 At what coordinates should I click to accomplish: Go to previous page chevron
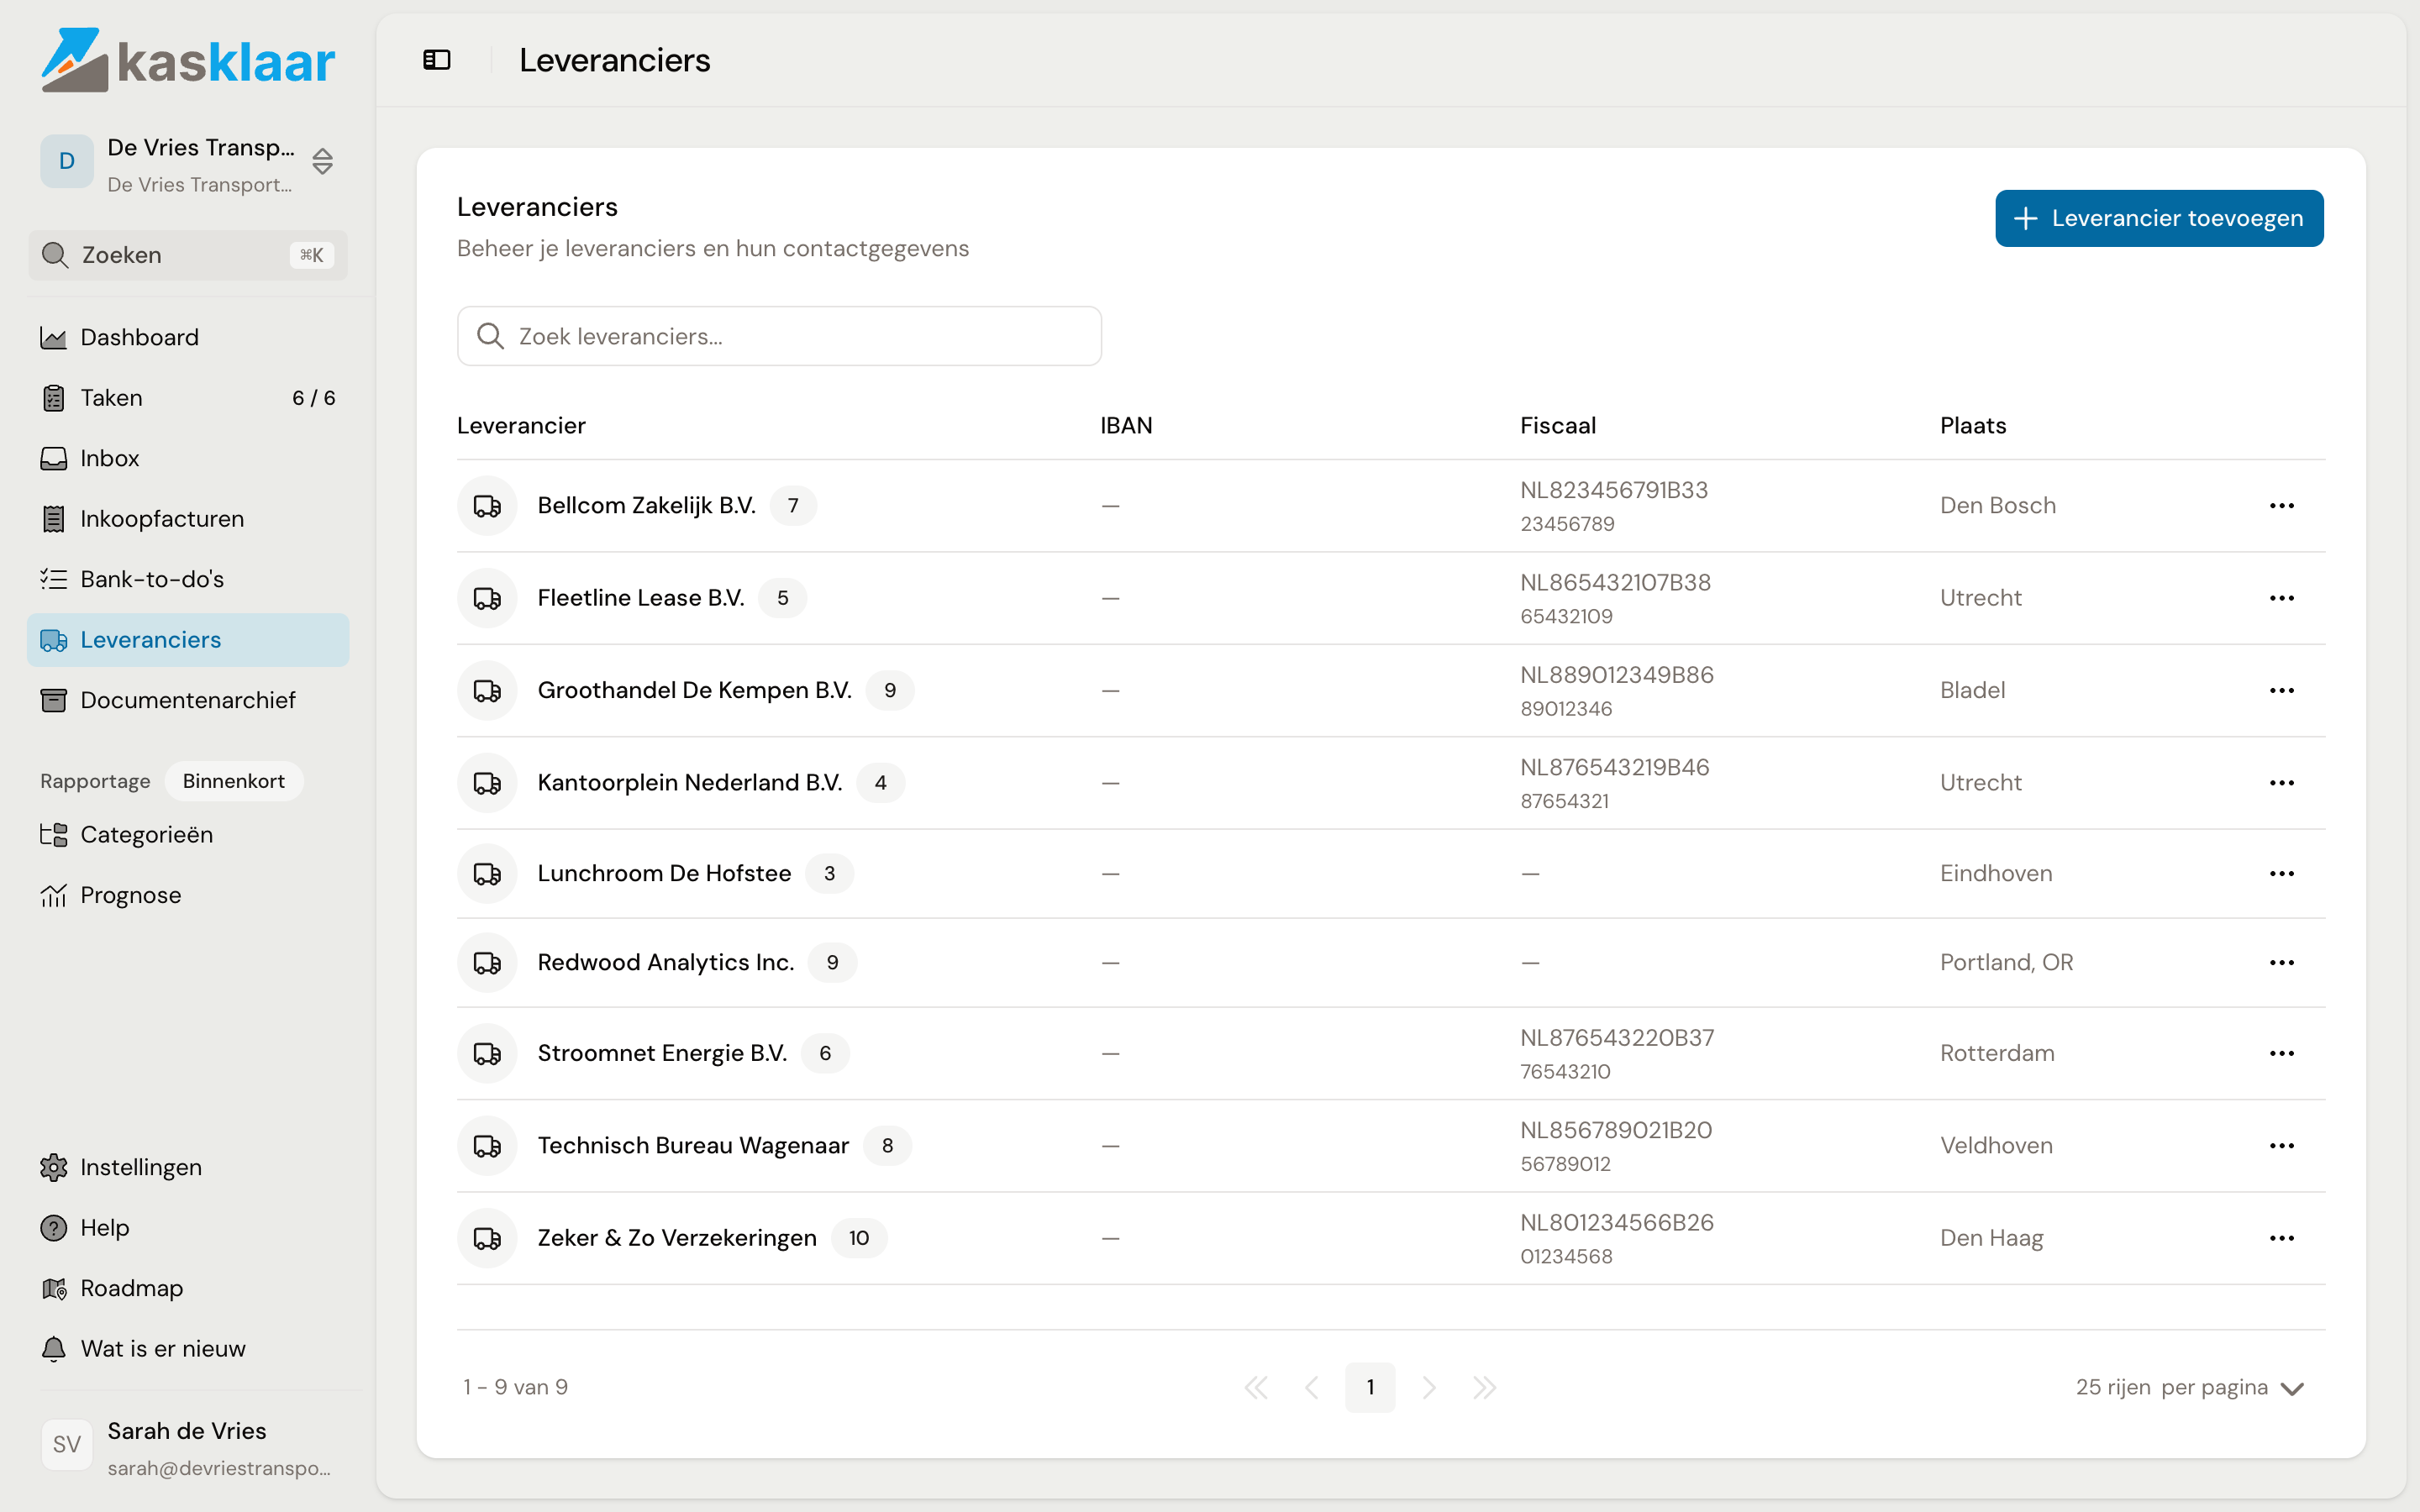(1312, 1388)
